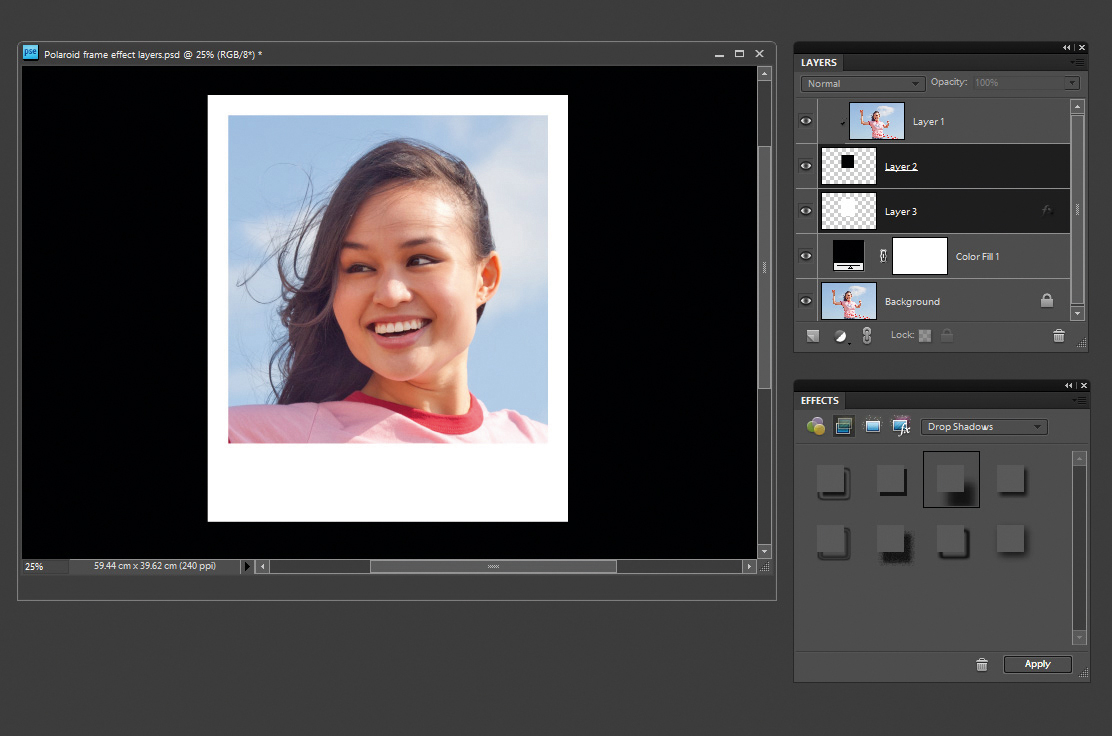Expand the Opacity dropdown arrow
The width and height of the screenshot is (1112, 736).
click(x=1072, y=83)
